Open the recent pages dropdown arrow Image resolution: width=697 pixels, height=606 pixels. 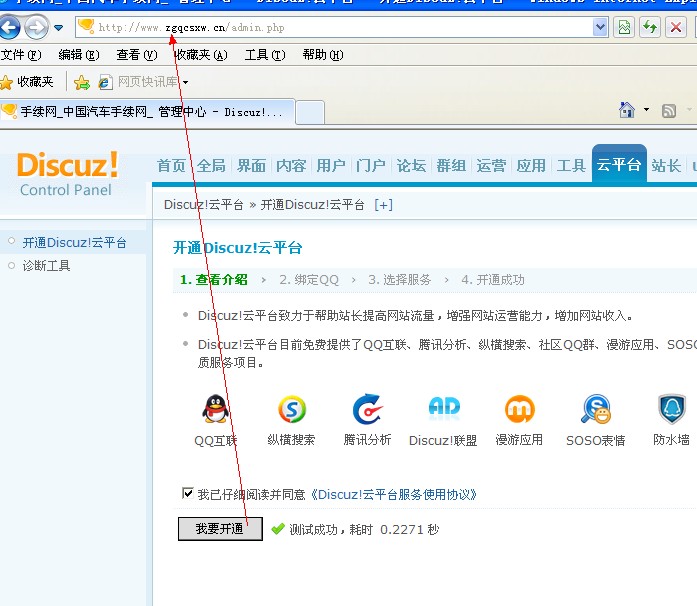point(58,28)
